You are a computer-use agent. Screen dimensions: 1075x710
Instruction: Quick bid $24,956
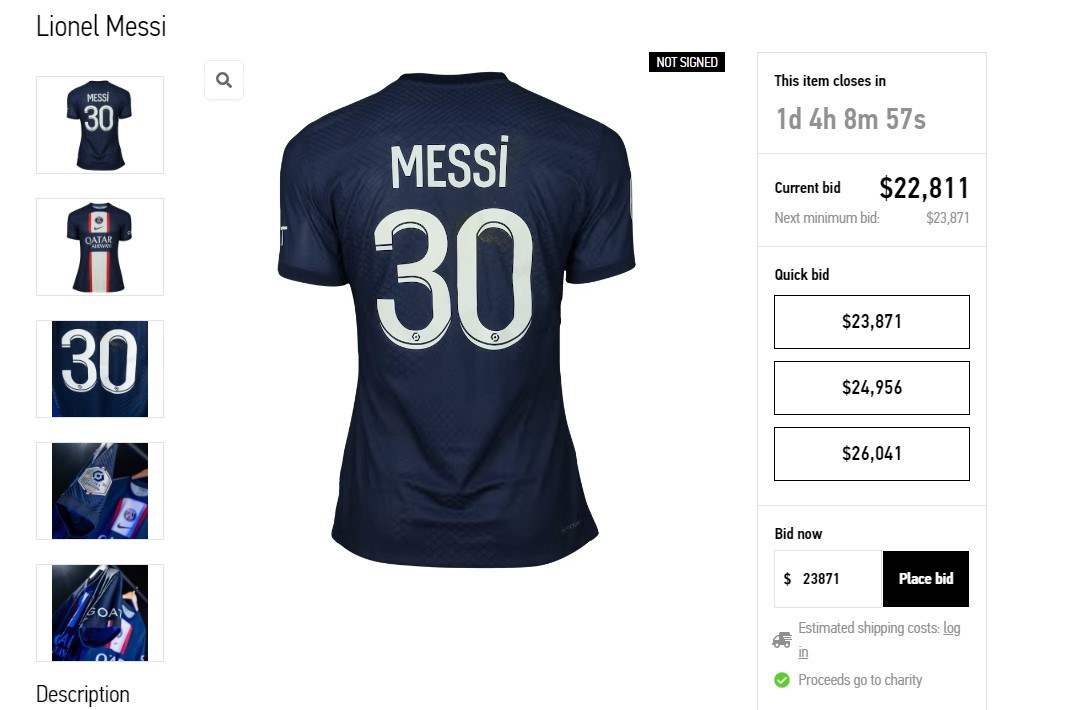coord(871,388)
